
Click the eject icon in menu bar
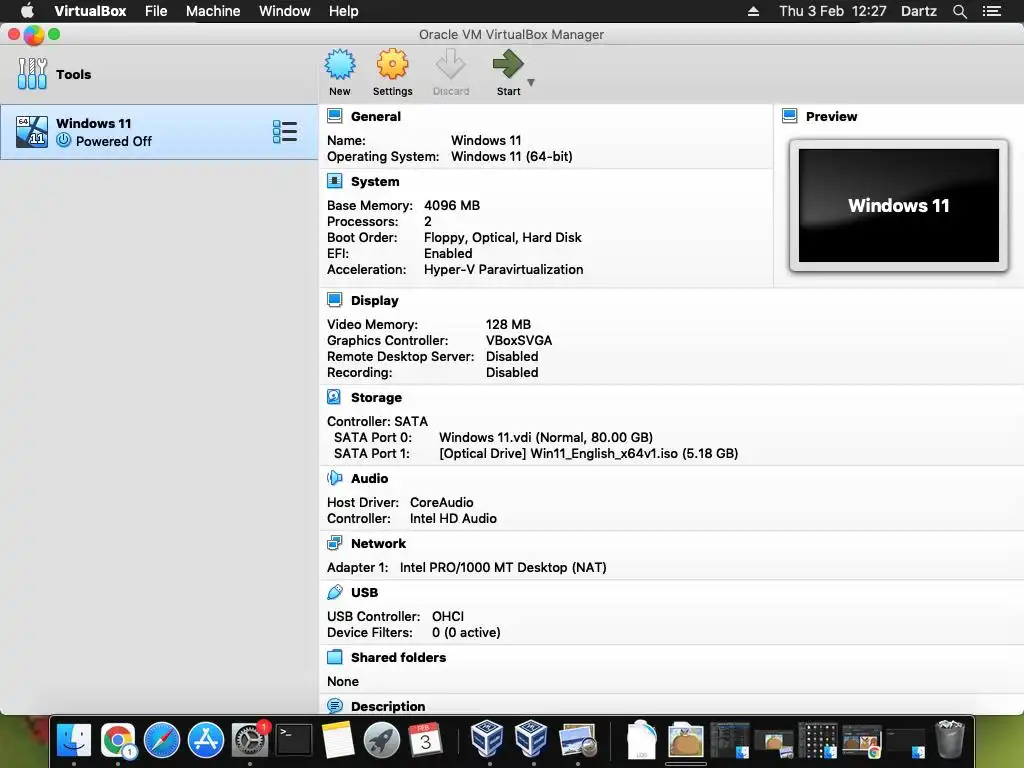[x=753, y=11]
